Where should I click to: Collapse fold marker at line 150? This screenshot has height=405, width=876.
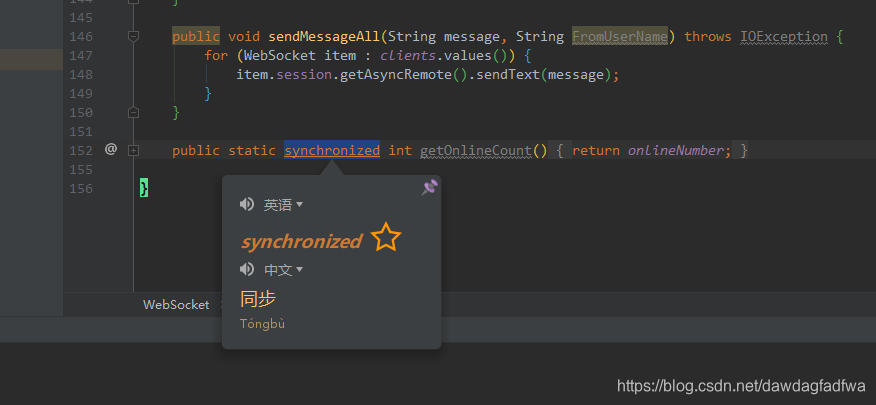[133, 113]
